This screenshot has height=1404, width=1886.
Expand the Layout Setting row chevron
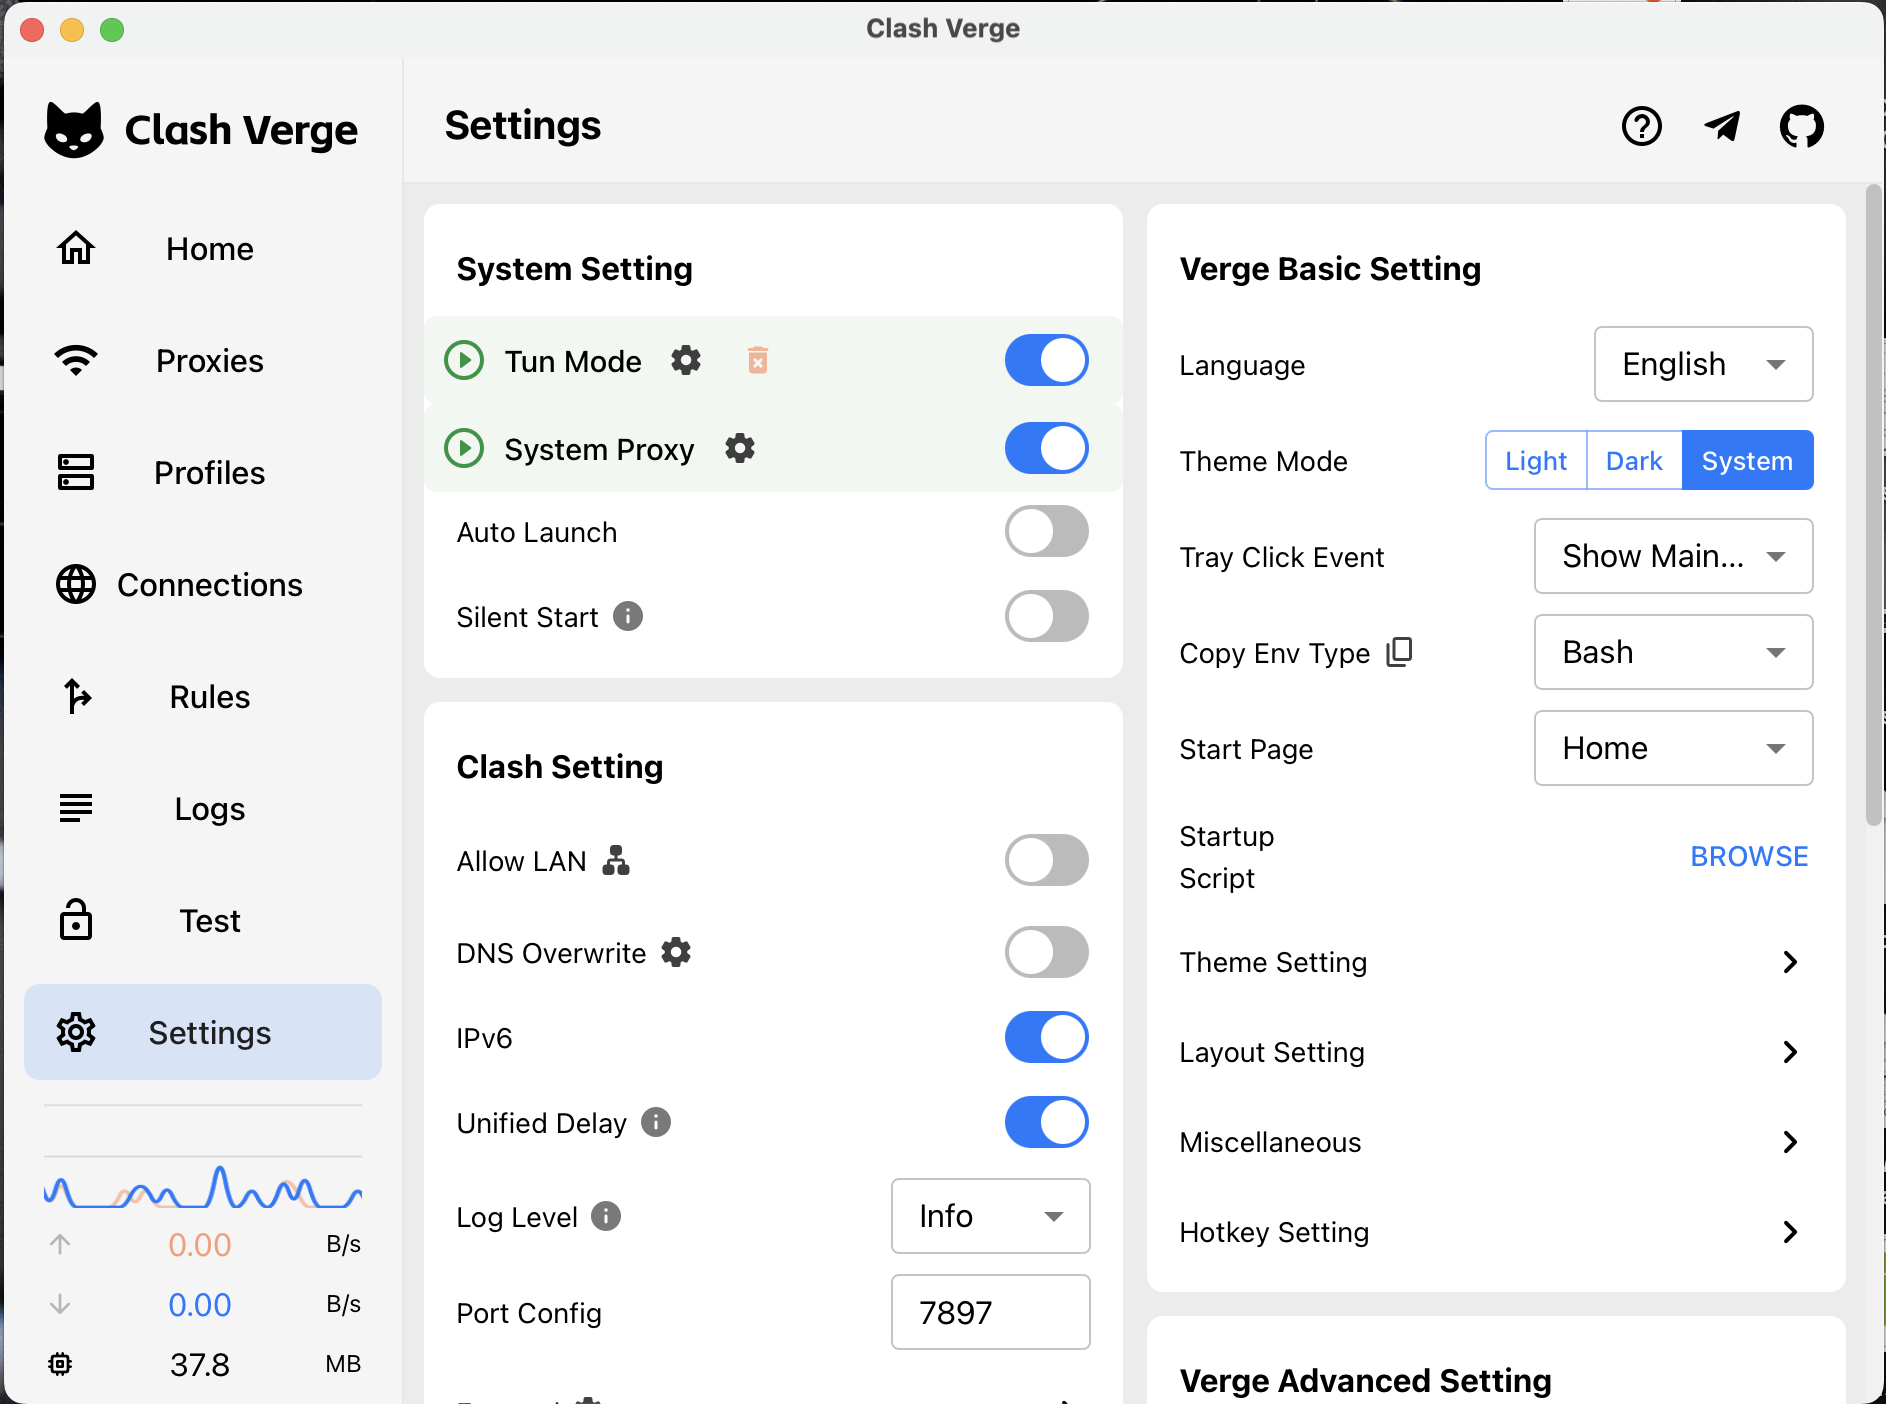[1790, 1052]
